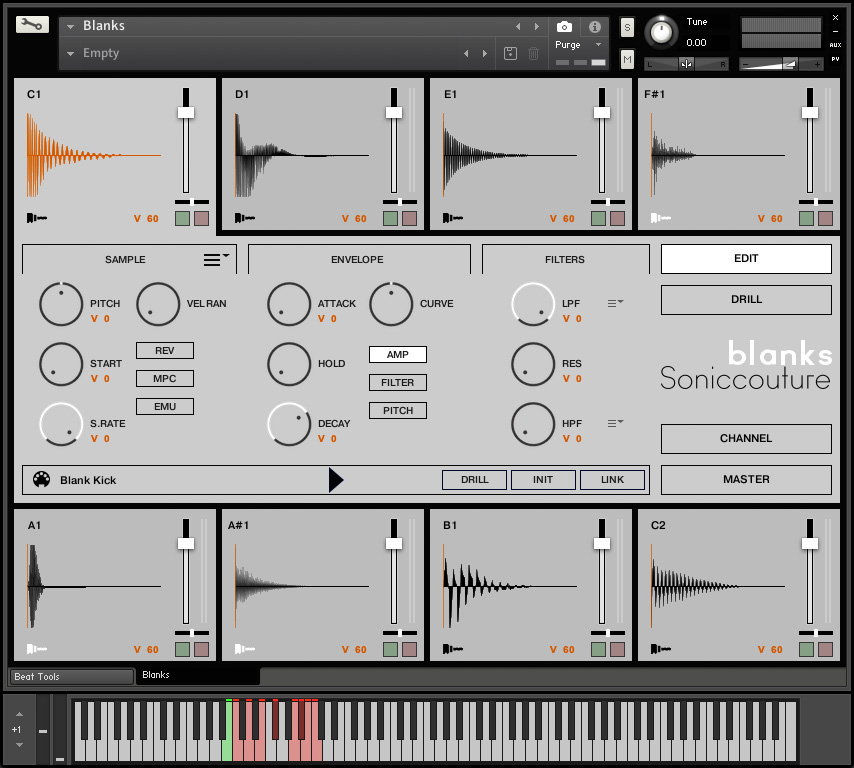The image size is (854, 768).
Task: Click the save snapshot disk icon
Action: 510,53
